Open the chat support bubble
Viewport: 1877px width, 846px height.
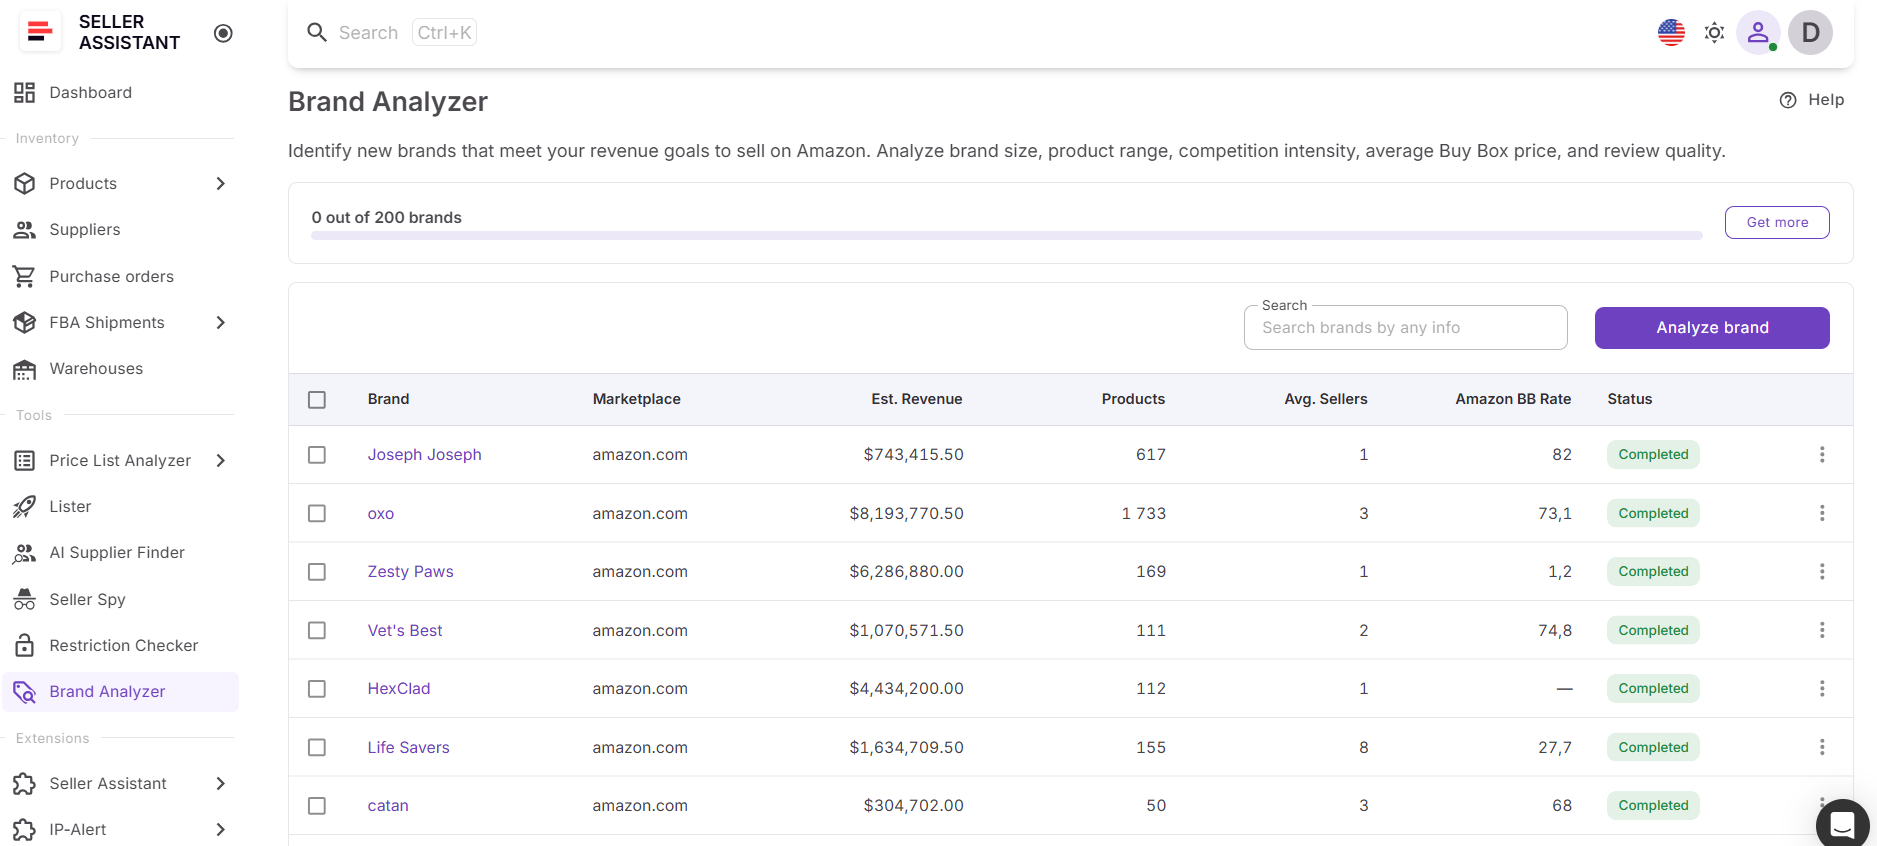pos(1843,825)
